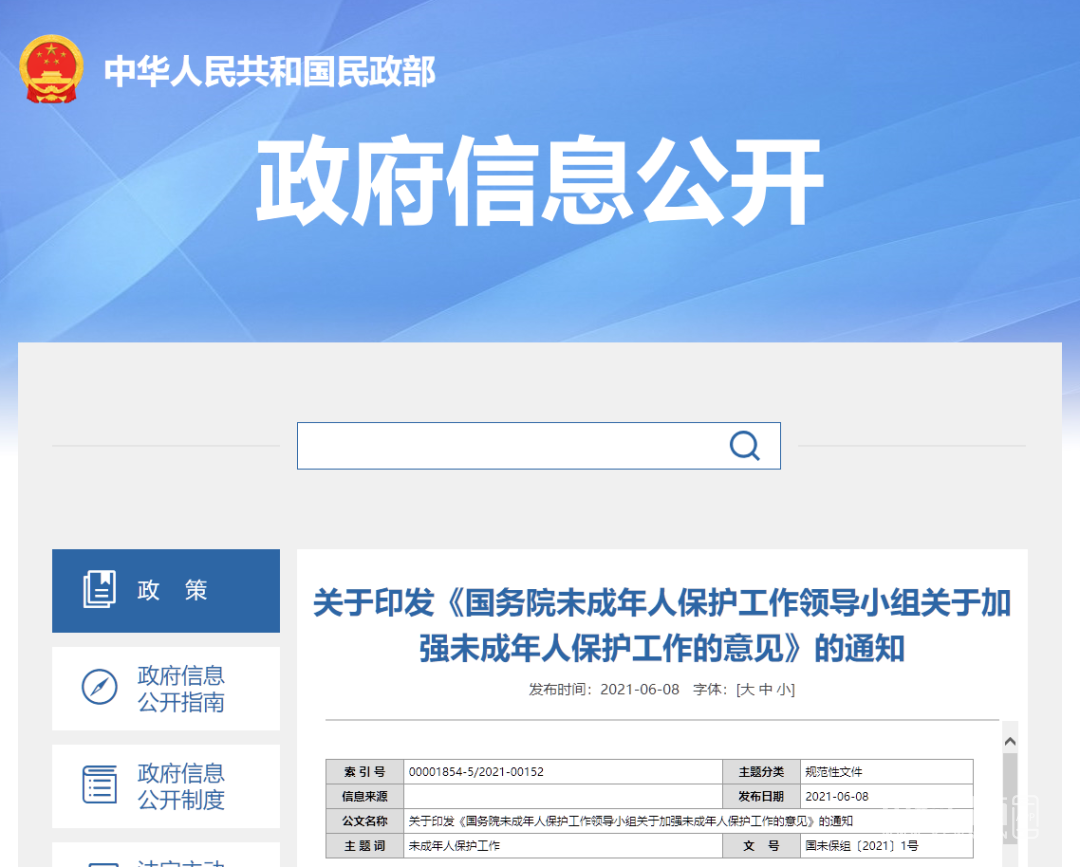The height and width of the screenshot is (867, 1080).
Task: Focus the search text input box
Action: point(510,446)
